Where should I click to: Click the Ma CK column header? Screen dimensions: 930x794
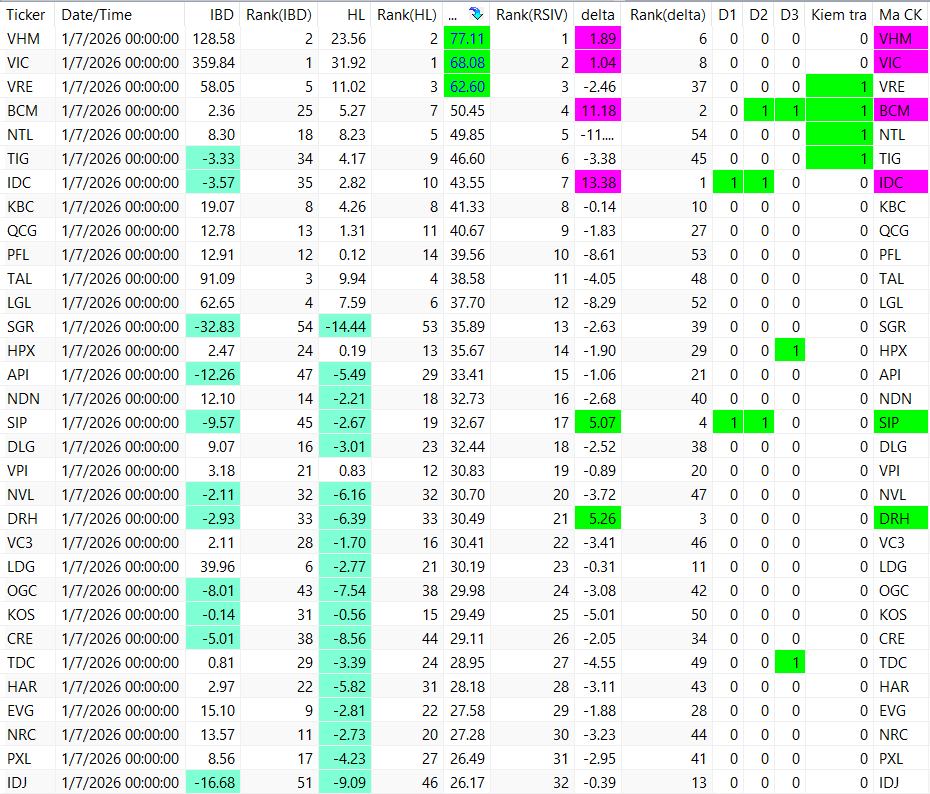(x=900, y=15)
